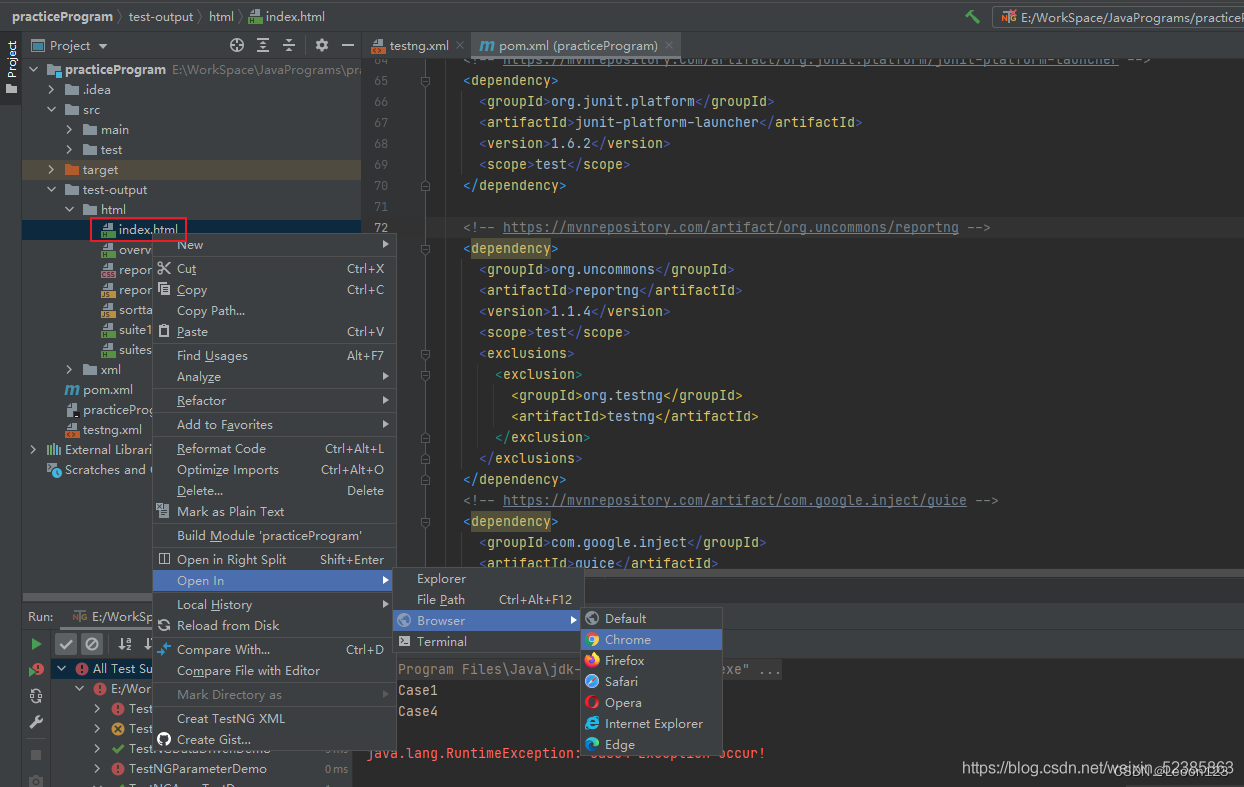Viewport: 1244px width, 787px height.
Task: Hide the Project tool window
Action: 347,45
